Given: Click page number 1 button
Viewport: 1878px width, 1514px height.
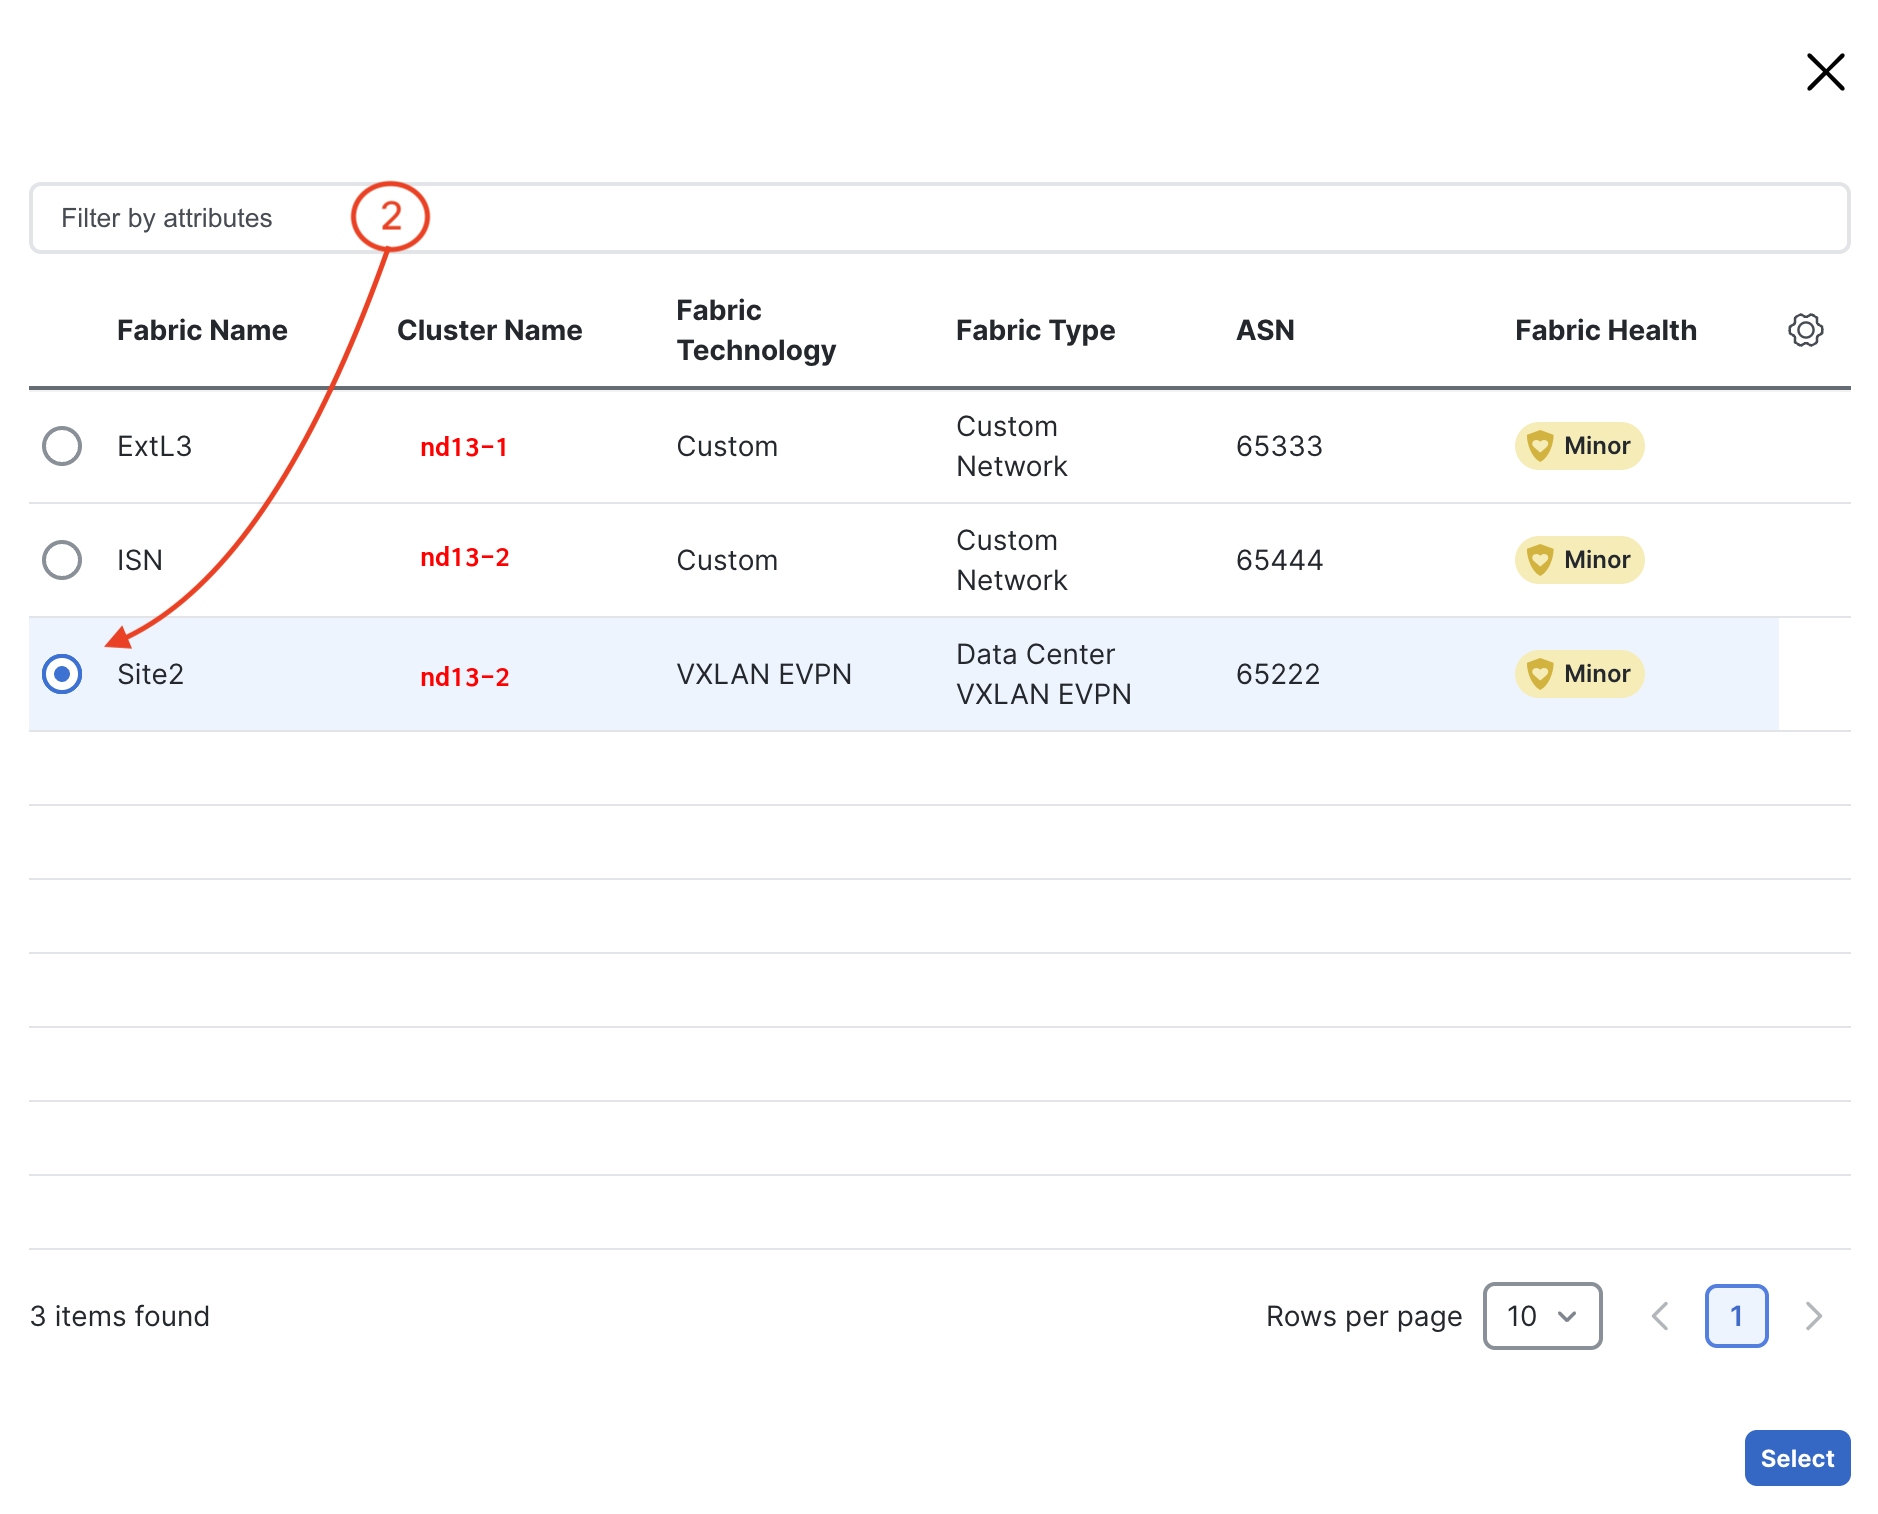Looking at the screenshot, I should (1736, 1316).
